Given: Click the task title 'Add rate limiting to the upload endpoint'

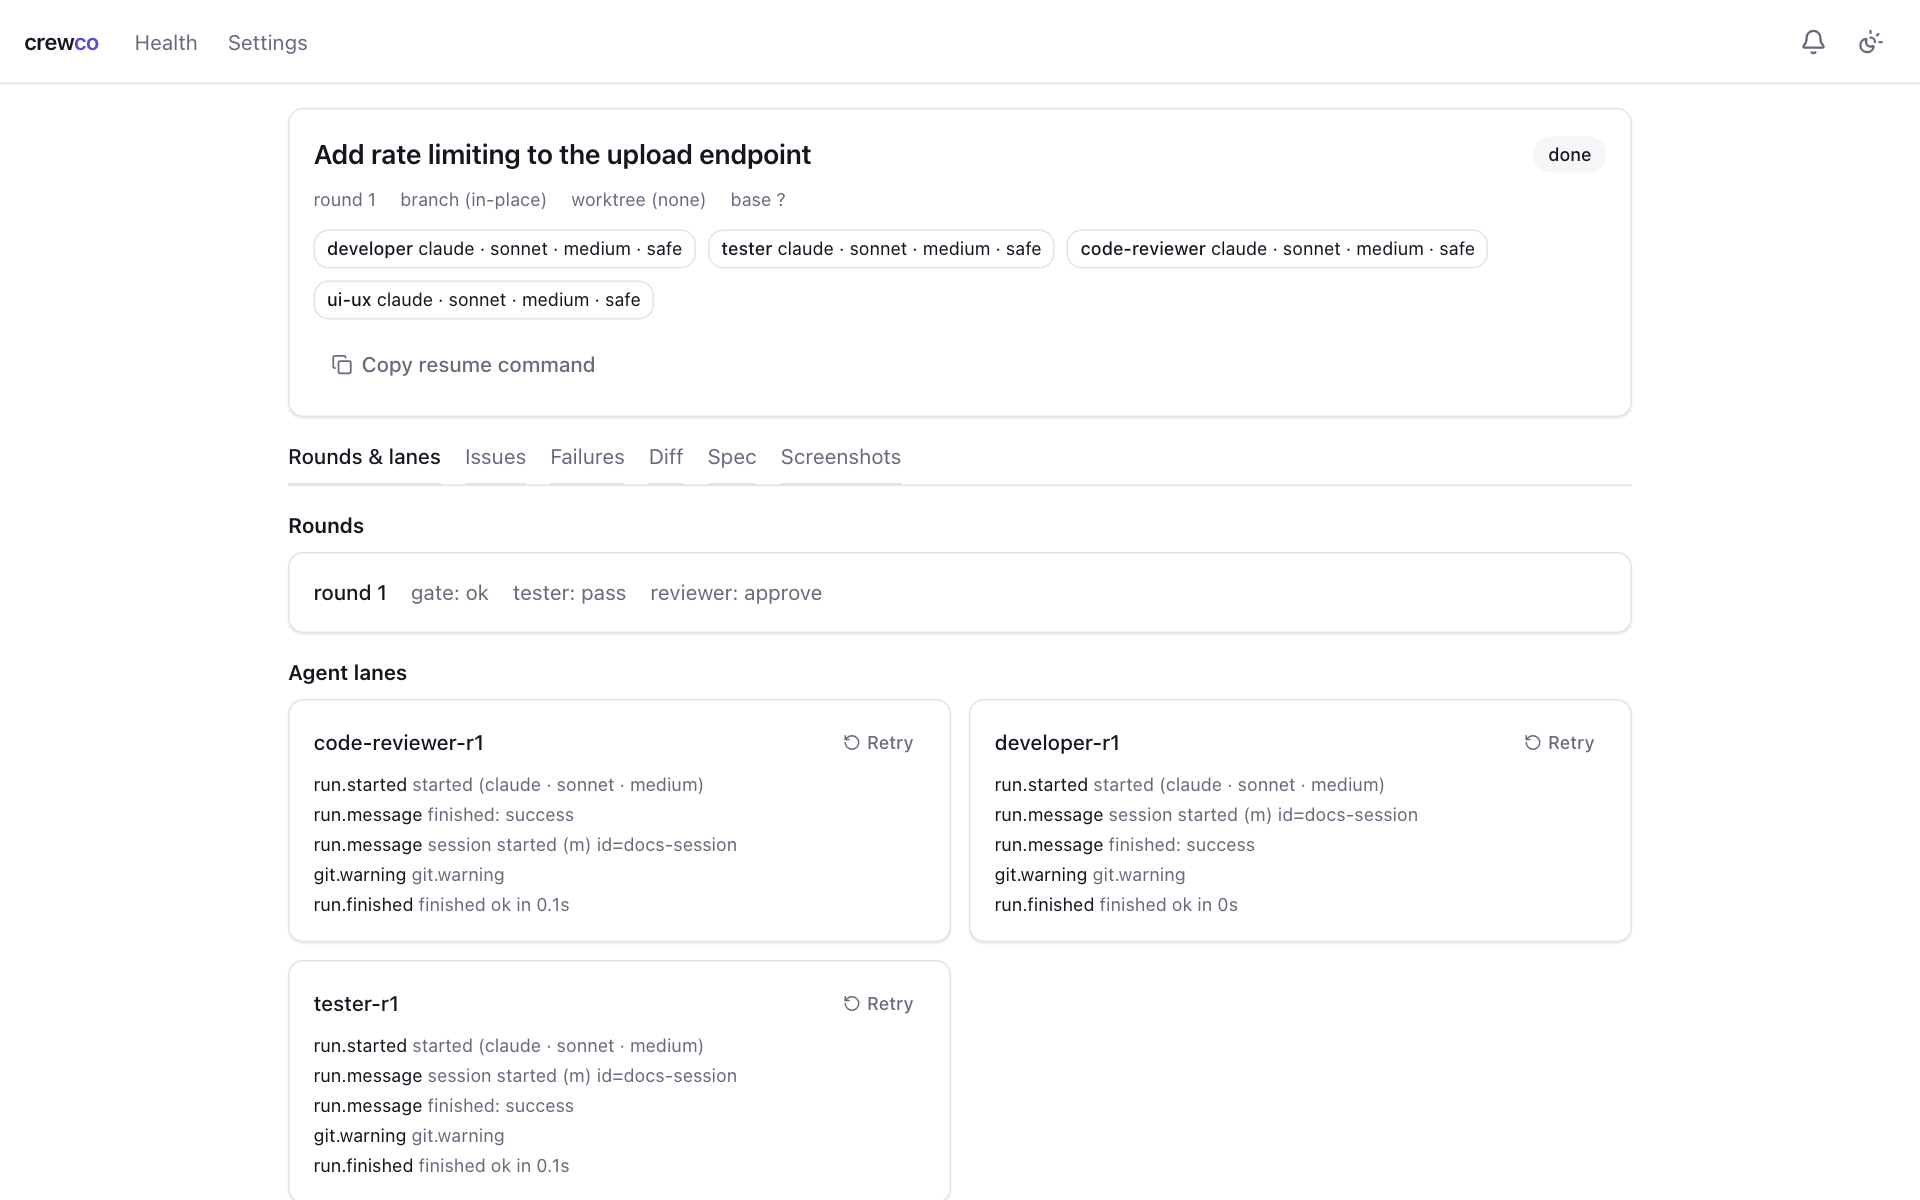Looking at the screenshot, I should click(x=562, y=155).
